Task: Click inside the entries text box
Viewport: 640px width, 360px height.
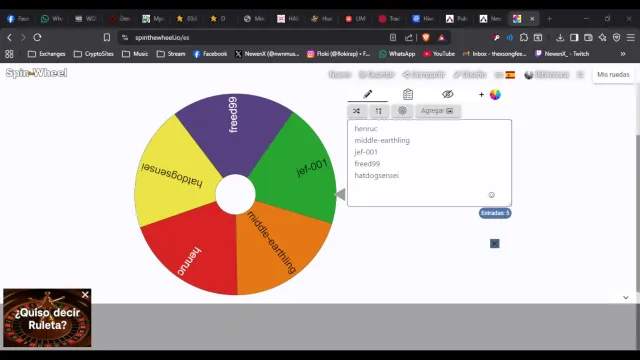Action: pos(429,163)
